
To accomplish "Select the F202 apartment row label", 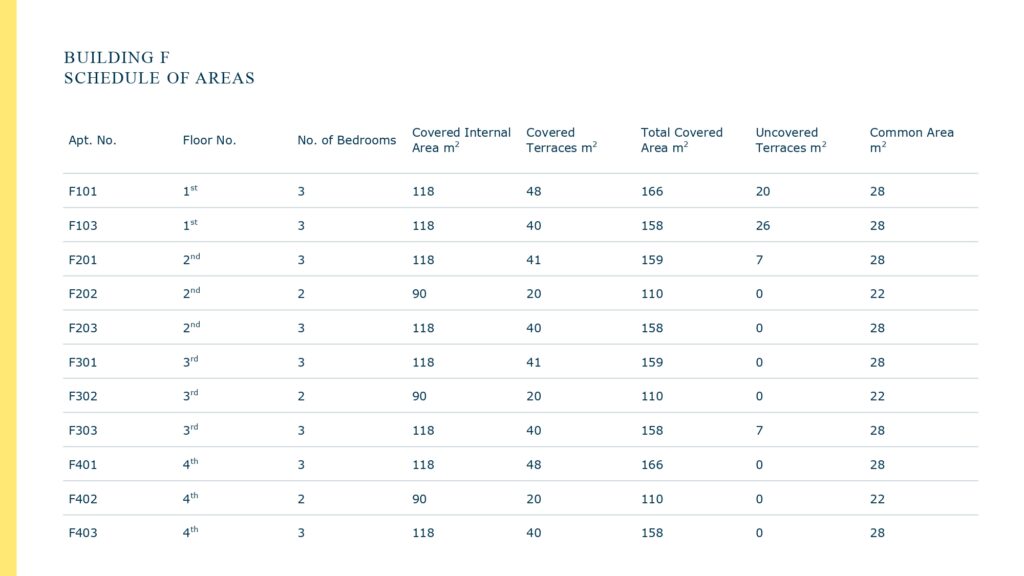I will pyautogui.click(x=83, y=294).
